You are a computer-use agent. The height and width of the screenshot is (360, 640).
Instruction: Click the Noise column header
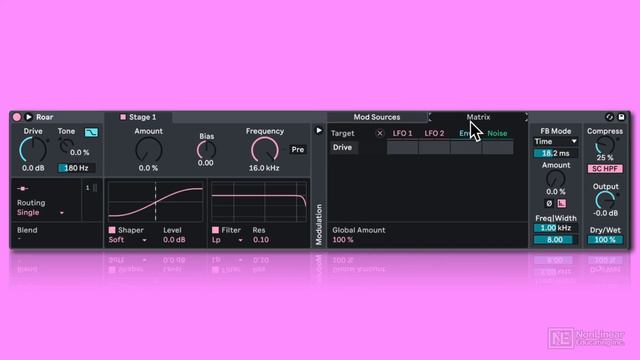point(497,133)
